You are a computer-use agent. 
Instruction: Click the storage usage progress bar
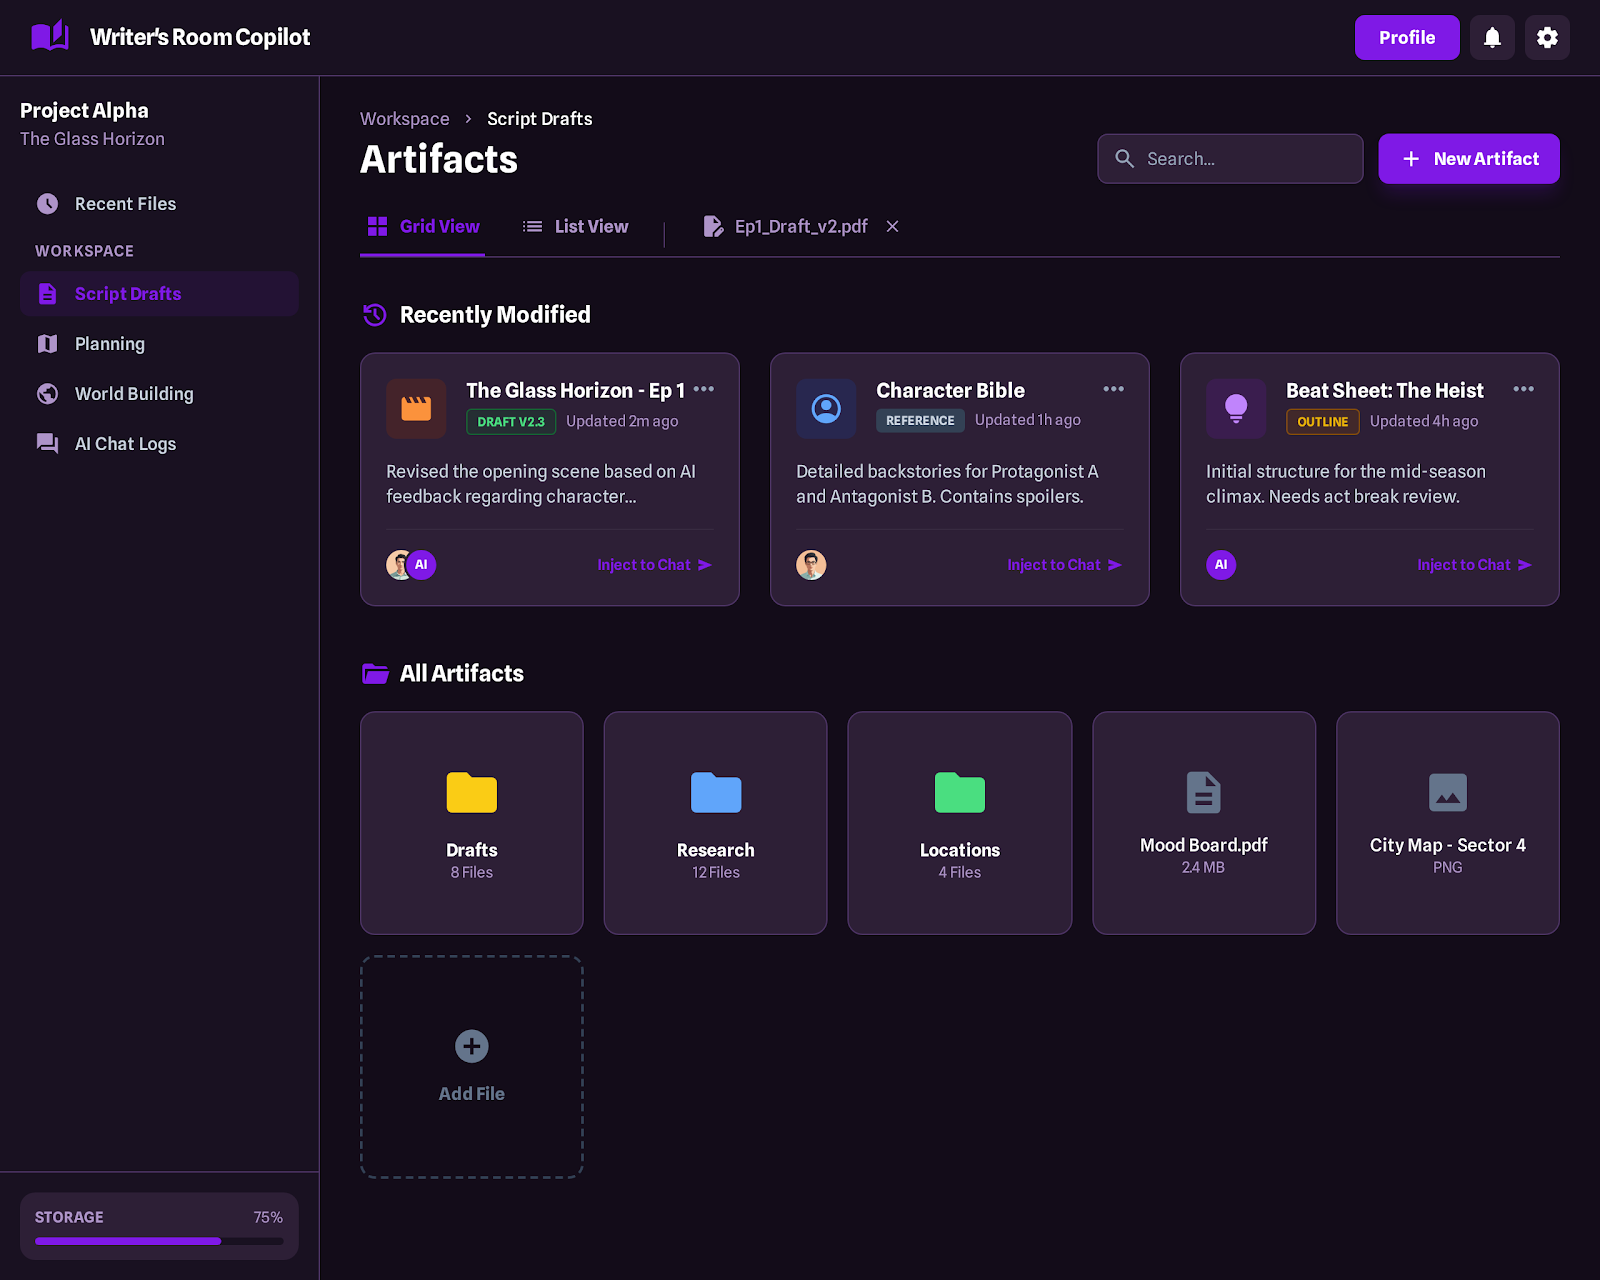click(x=159, y=1241)
